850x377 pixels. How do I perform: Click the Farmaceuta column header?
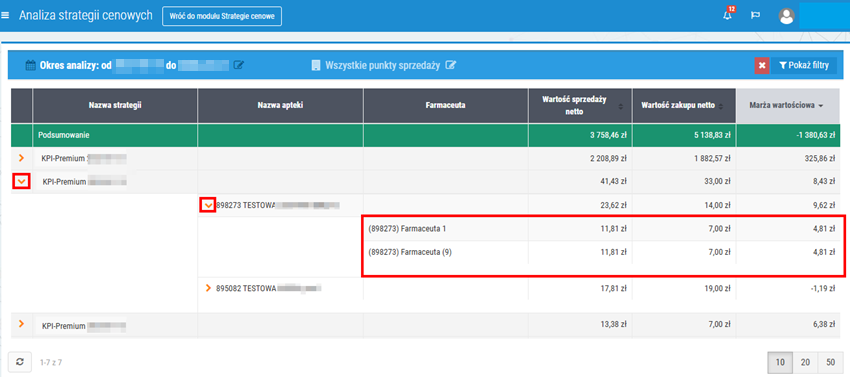(x=446, y=106)
